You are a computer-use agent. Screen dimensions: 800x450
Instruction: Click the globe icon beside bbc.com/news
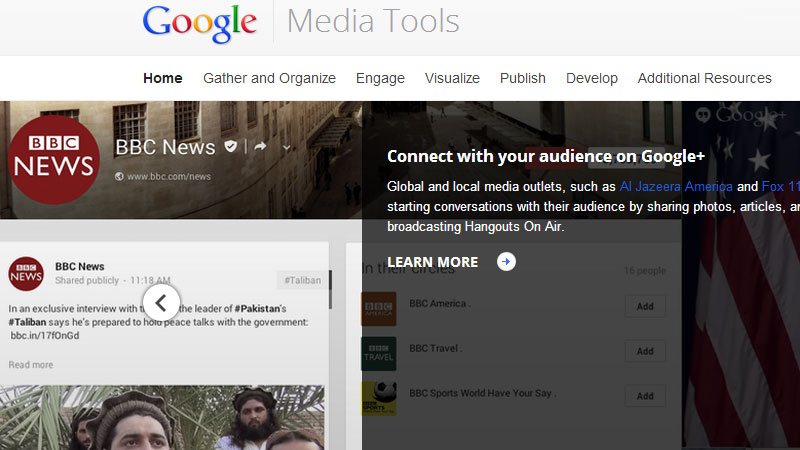click(119, 177)
